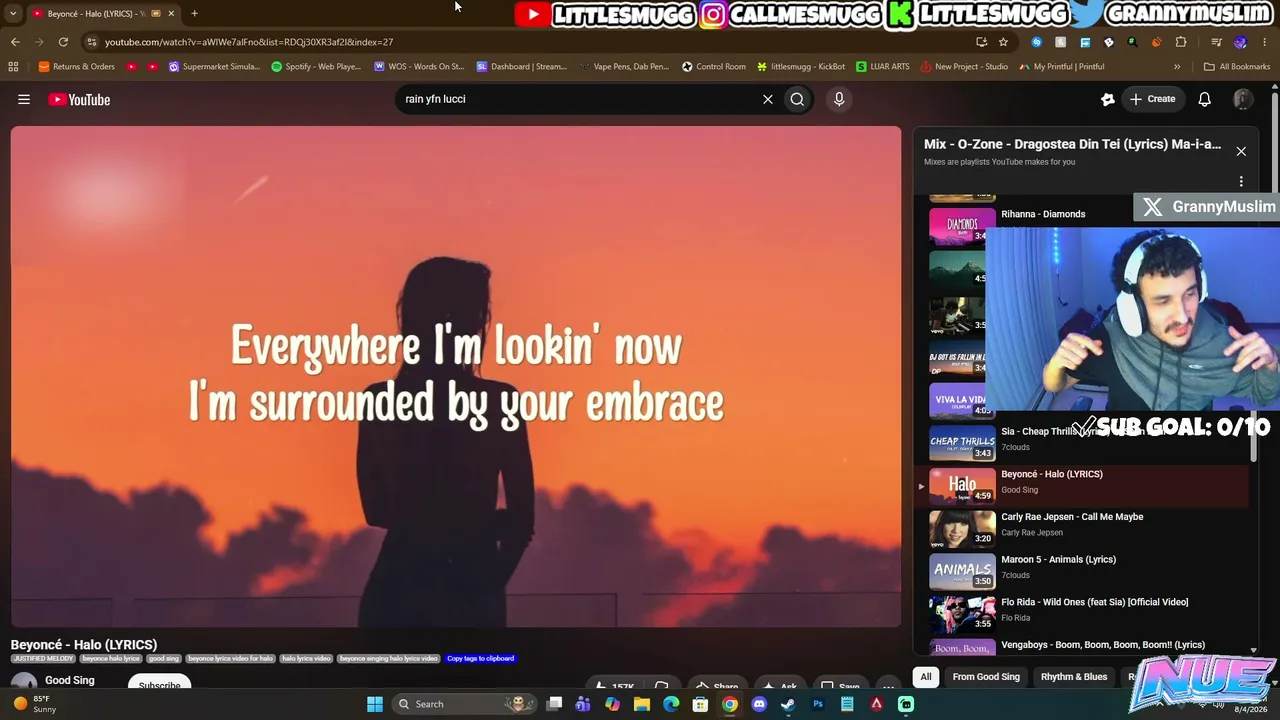This screenshot has width=1280, height=720.
Task: Select the All filter chip
Action: (926, 677)
